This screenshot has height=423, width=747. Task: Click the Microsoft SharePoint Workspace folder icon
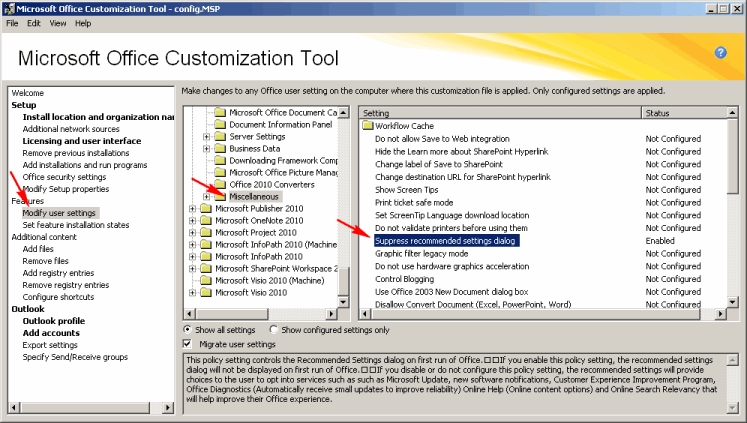point(206,269)
